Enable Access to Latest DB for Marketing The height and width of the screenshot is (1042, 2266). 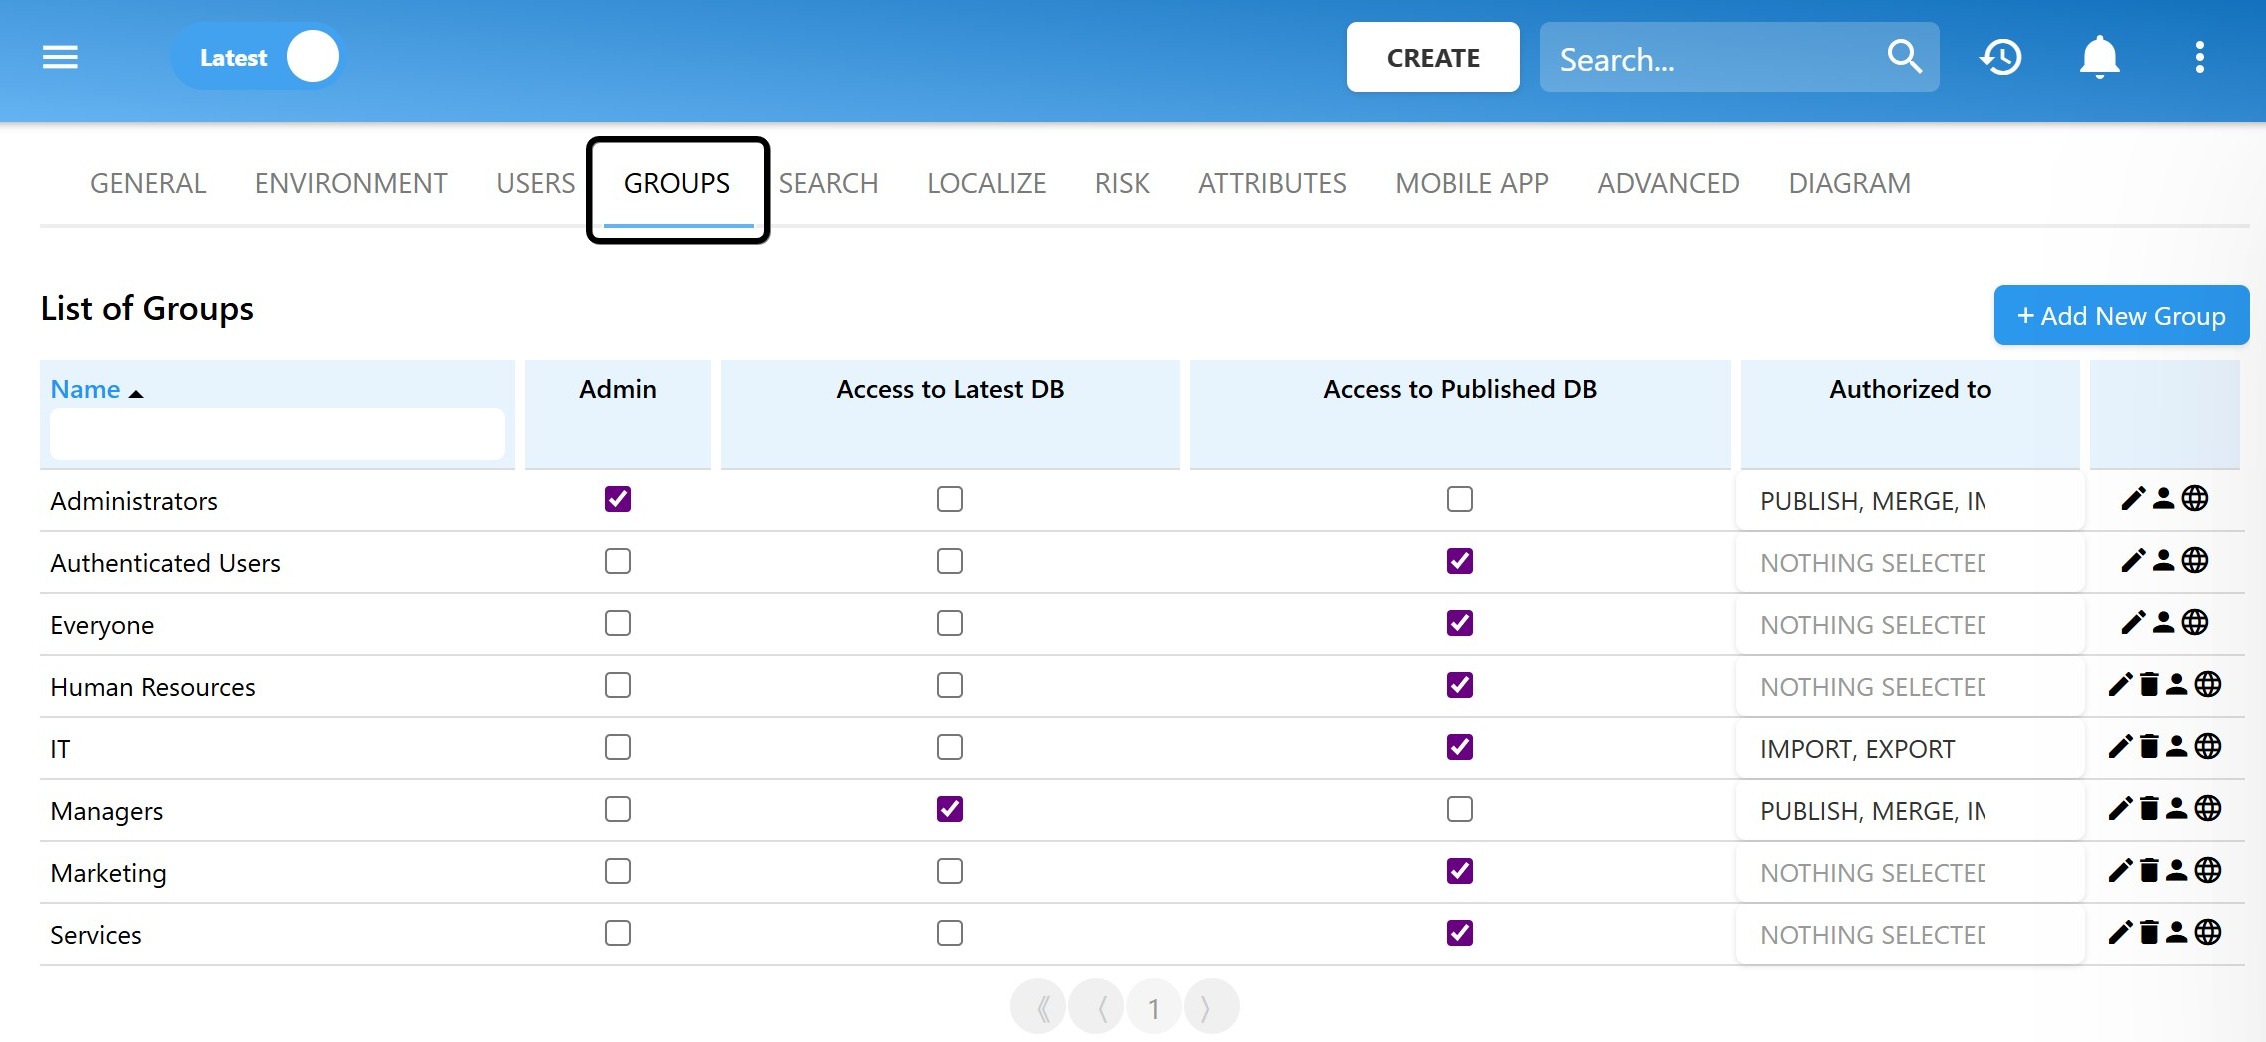[950, 871]
